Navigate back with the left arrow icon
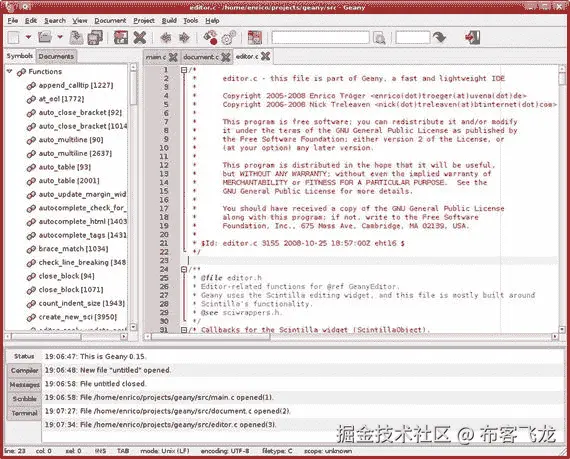Screen dimensions: 570x459 coord(166,37)
